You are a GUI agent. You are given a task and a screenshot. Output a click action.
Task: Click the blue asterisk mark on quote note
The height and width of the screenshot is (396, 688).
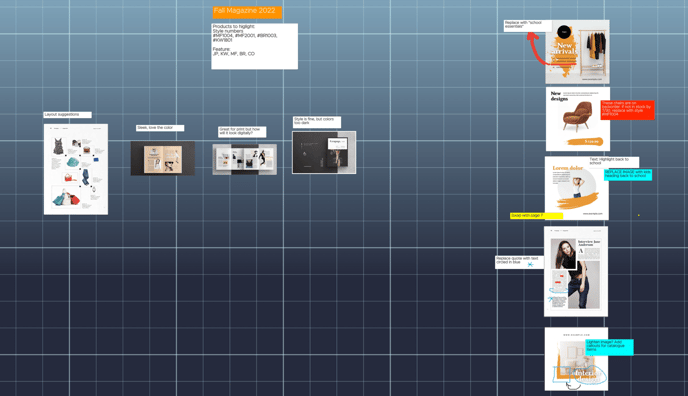point(530,264)
